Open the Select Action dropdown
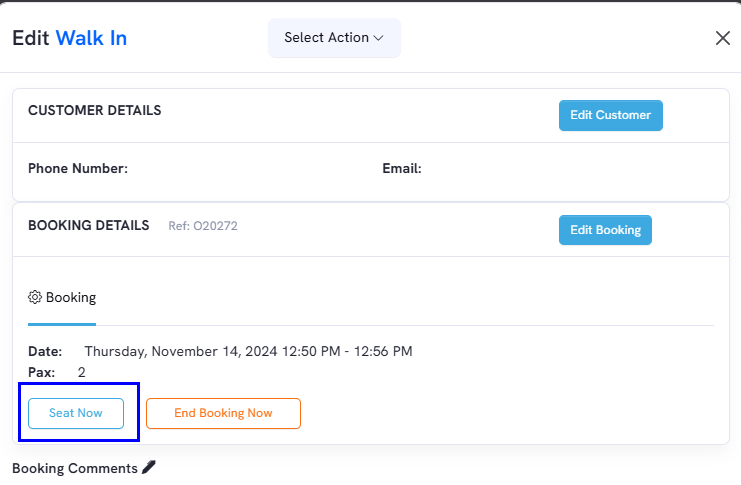The image size is (741, 485). [334, 38]
